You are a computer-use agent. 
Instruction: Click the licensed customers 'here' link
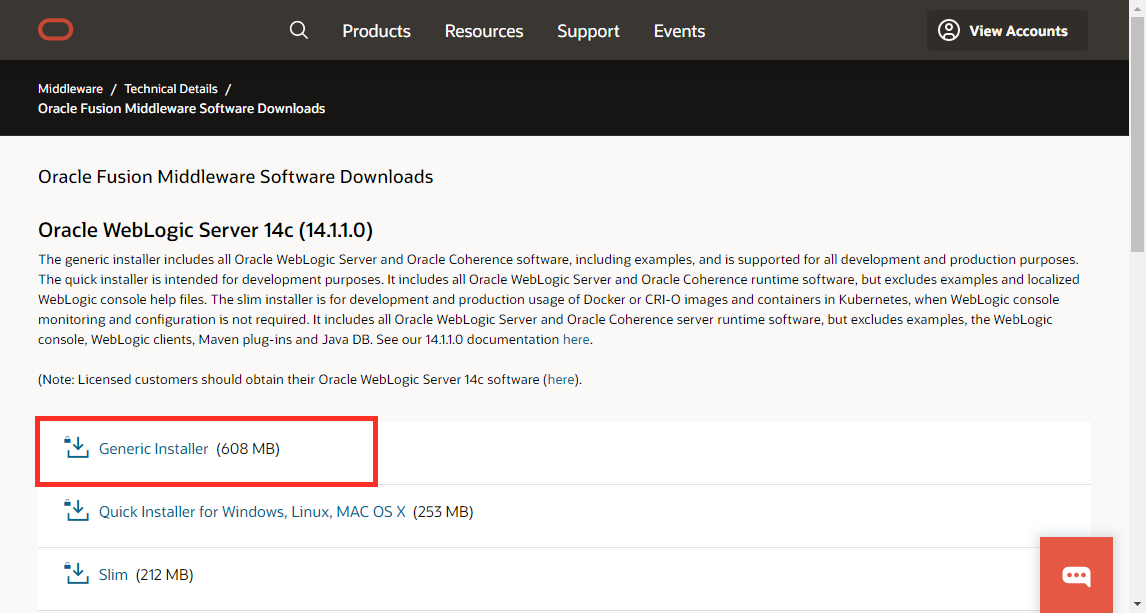(560, 379)
